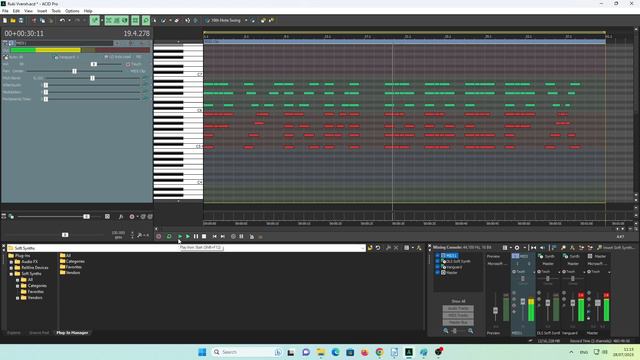Click the folder-up icon beside the Soft Synths path
The width and height of the screenshot is (640, 360).
[x=370, y=248]
